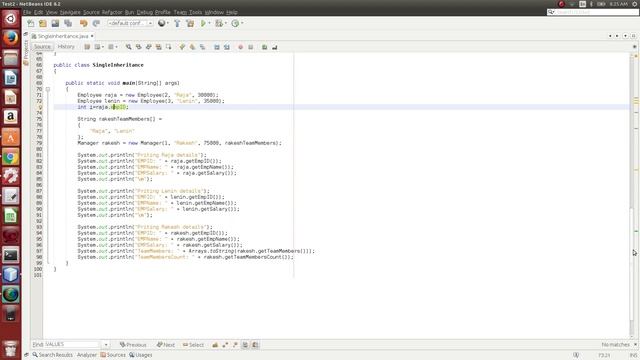Open the default config combo box

click(130, 23)
